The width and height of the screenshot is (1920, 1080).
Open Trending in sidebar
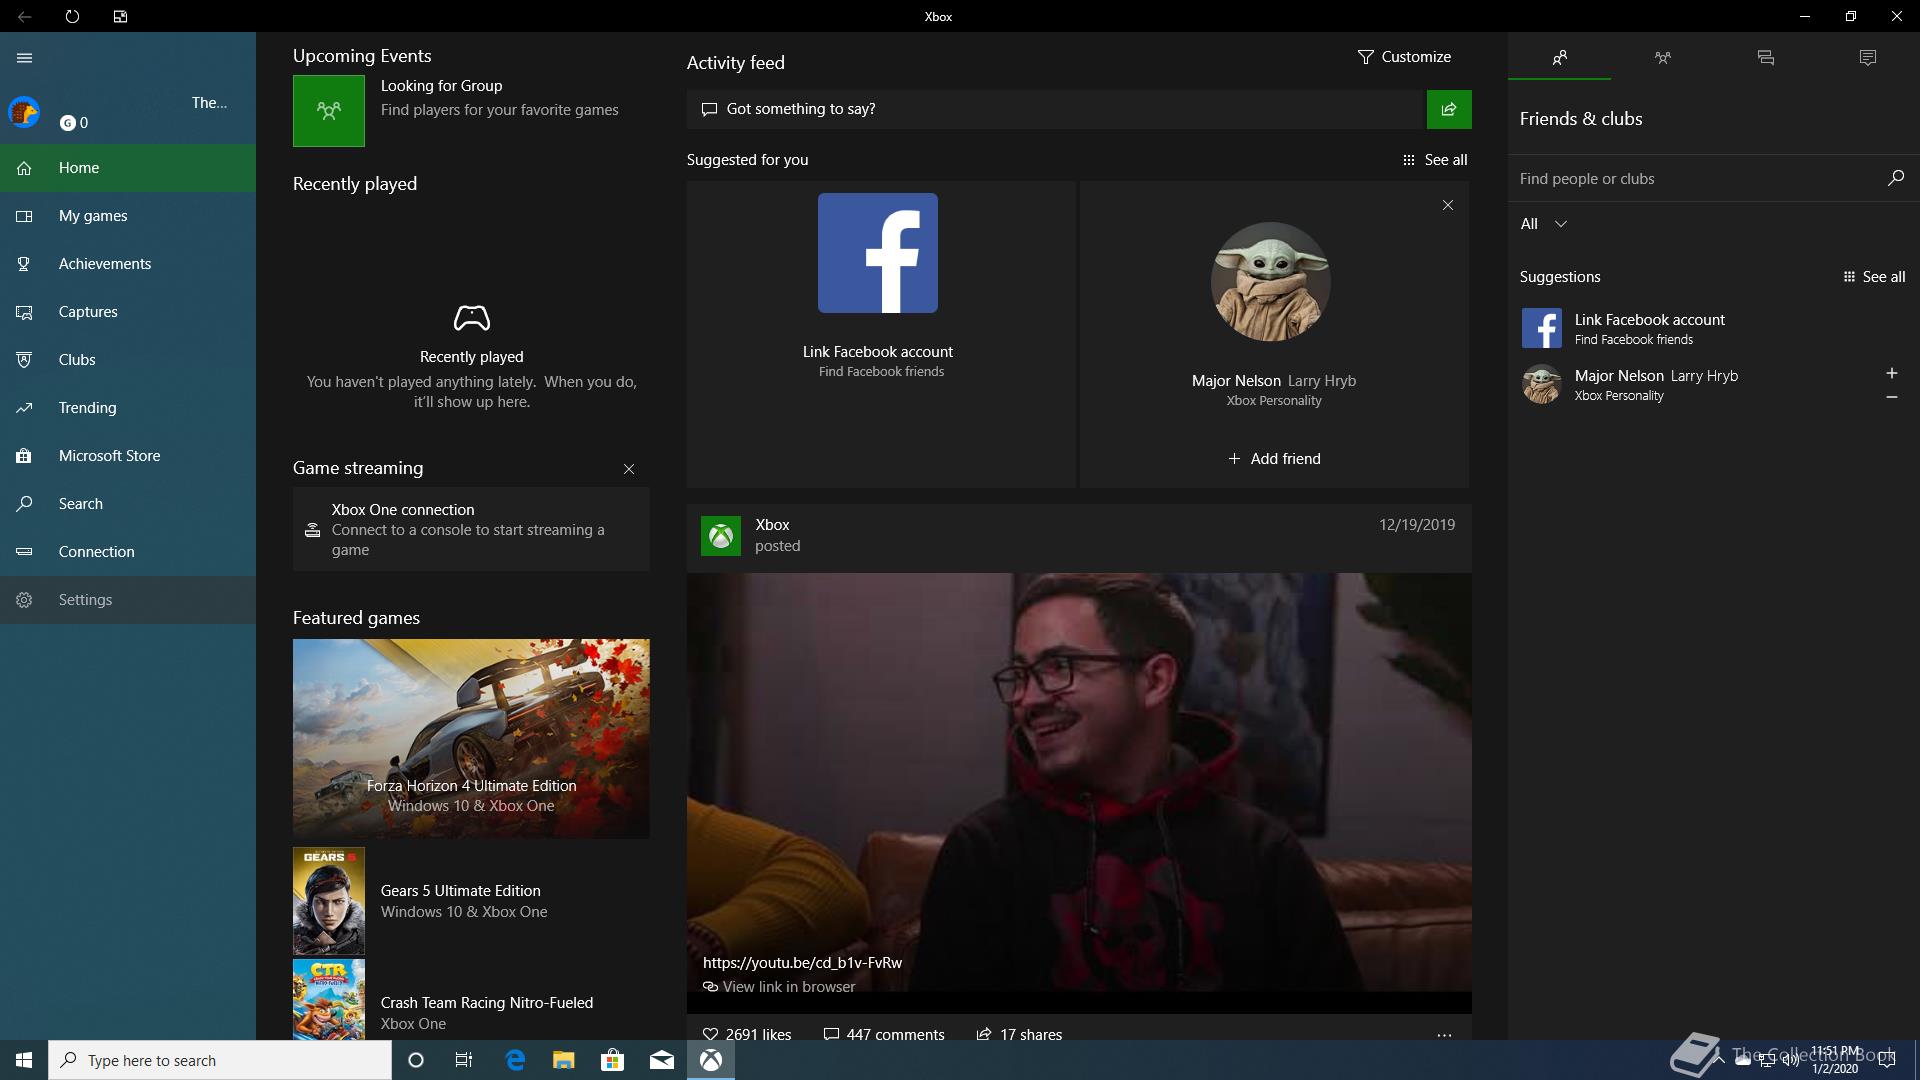pyautogui.click(x=128, y=408)
